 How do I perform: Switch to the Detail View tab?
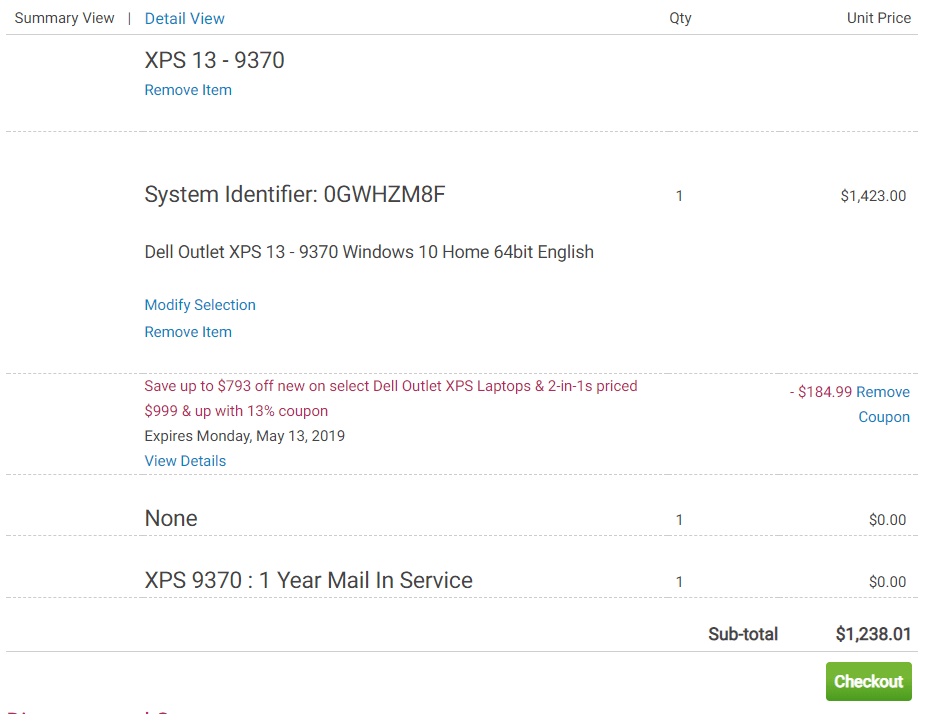pyautogui.click(x=184, y=18)
